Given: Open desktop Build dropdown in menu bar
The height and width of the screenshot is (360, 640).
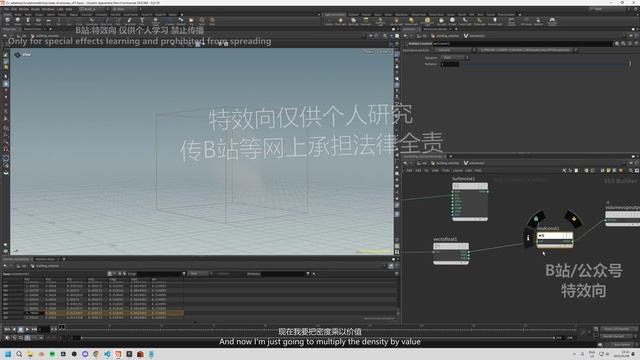Looking at the screenshot, I should point(93,9).
